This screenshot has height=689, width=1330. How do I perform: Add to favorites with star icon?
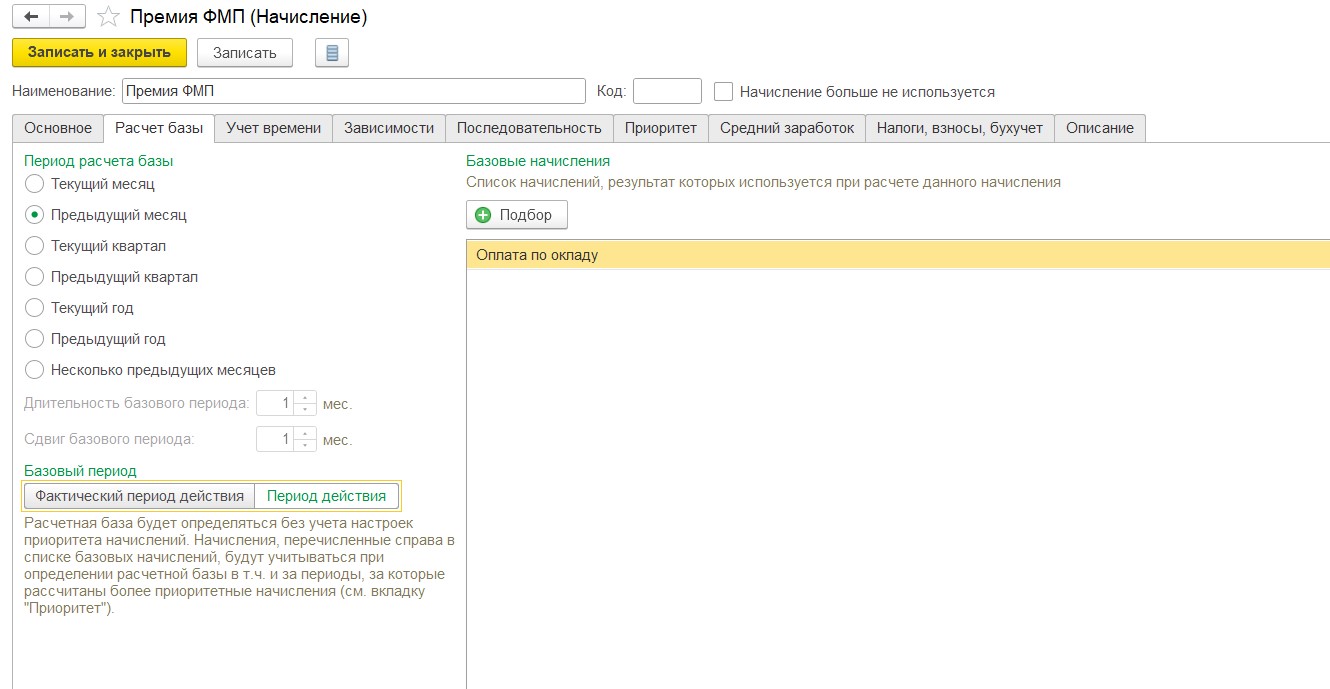coord(110,17)
